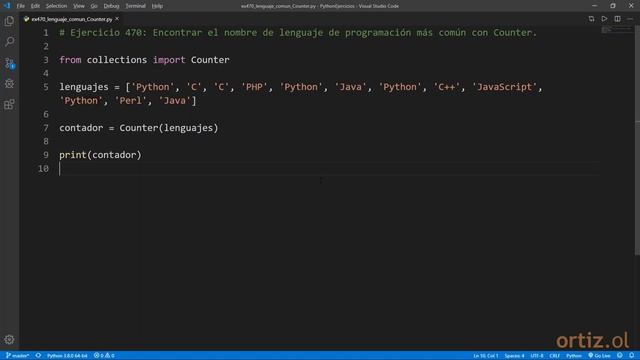This screenshot has height=360, width=640.
Task: Open the View menu
Action: 79,6
